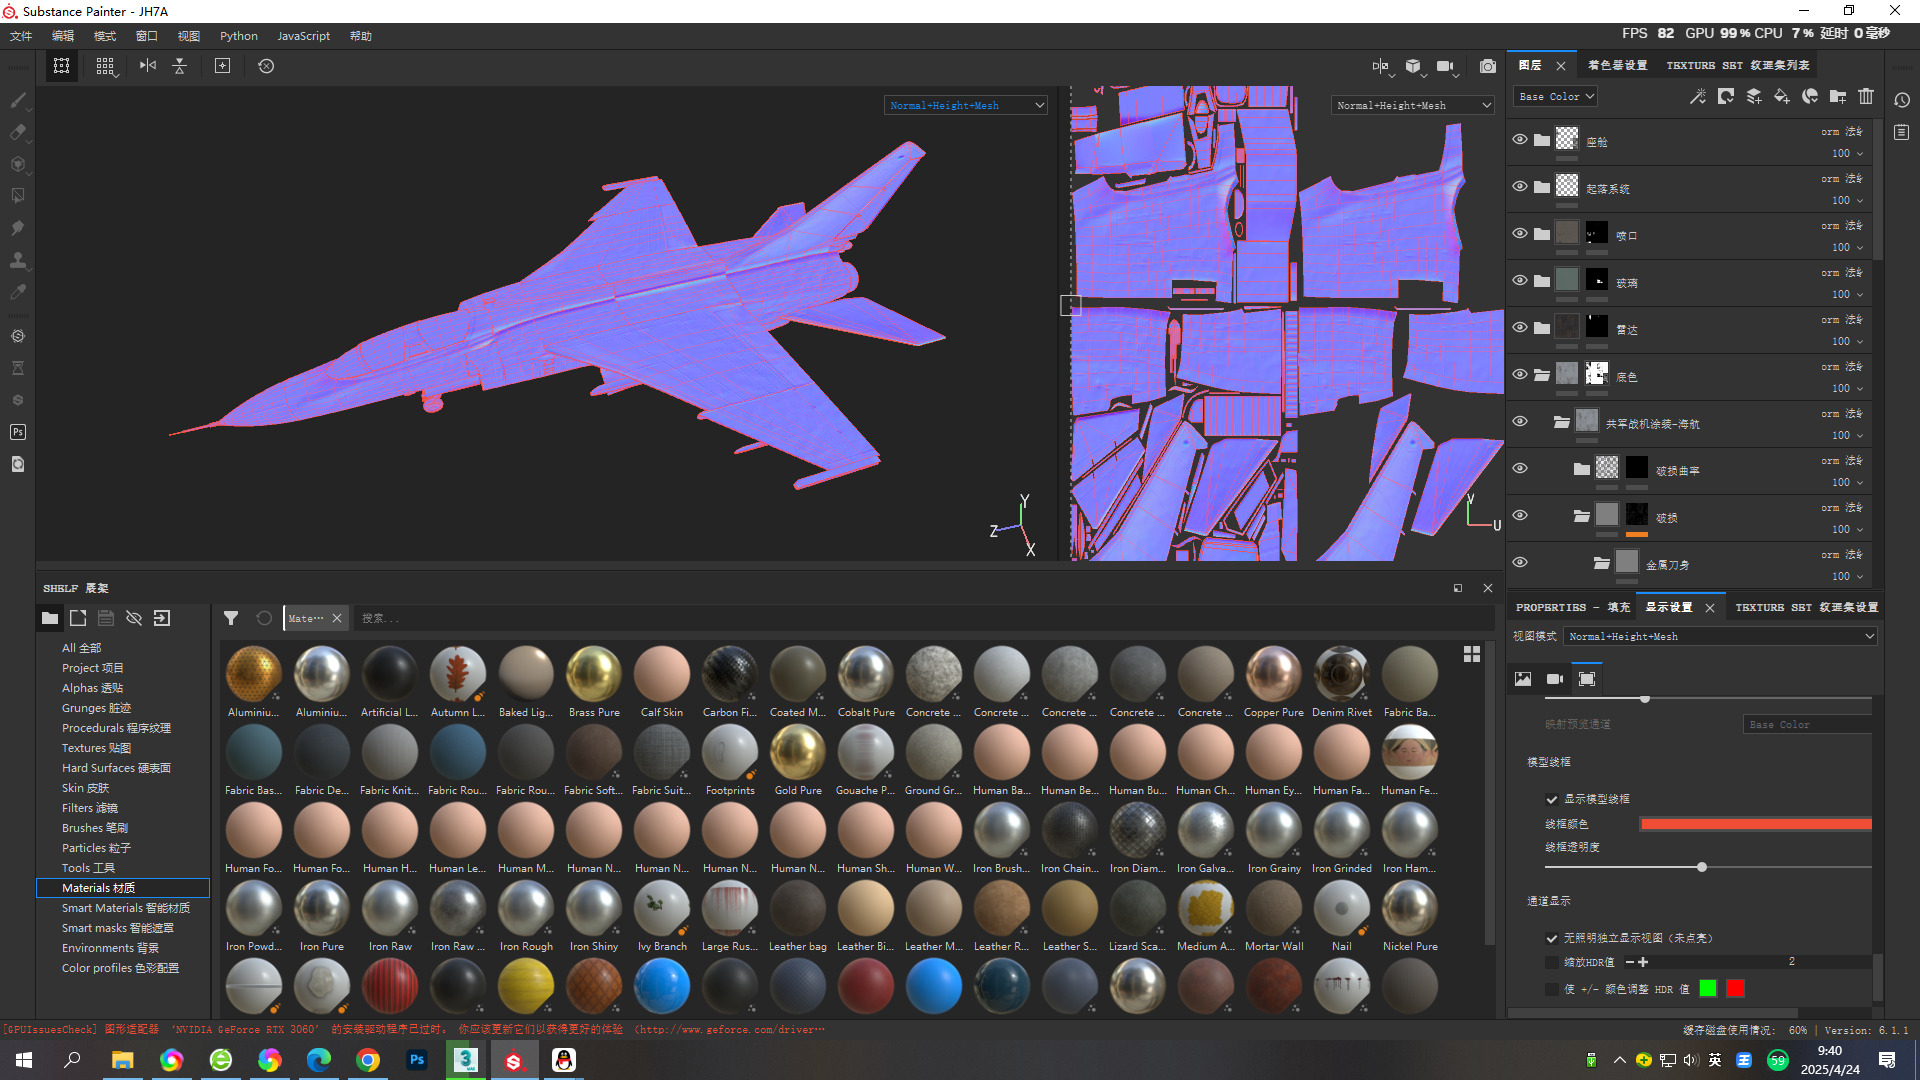Select Smart Materials category in shelf

125,908
